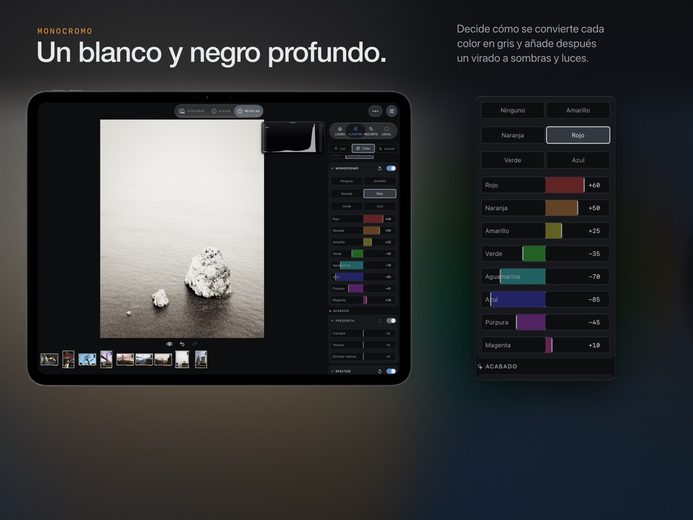693x520 pixels.
Task: Choose the Naranja filter in the enlarged panel
Action: pyautogui.click(x=513, y=135)
